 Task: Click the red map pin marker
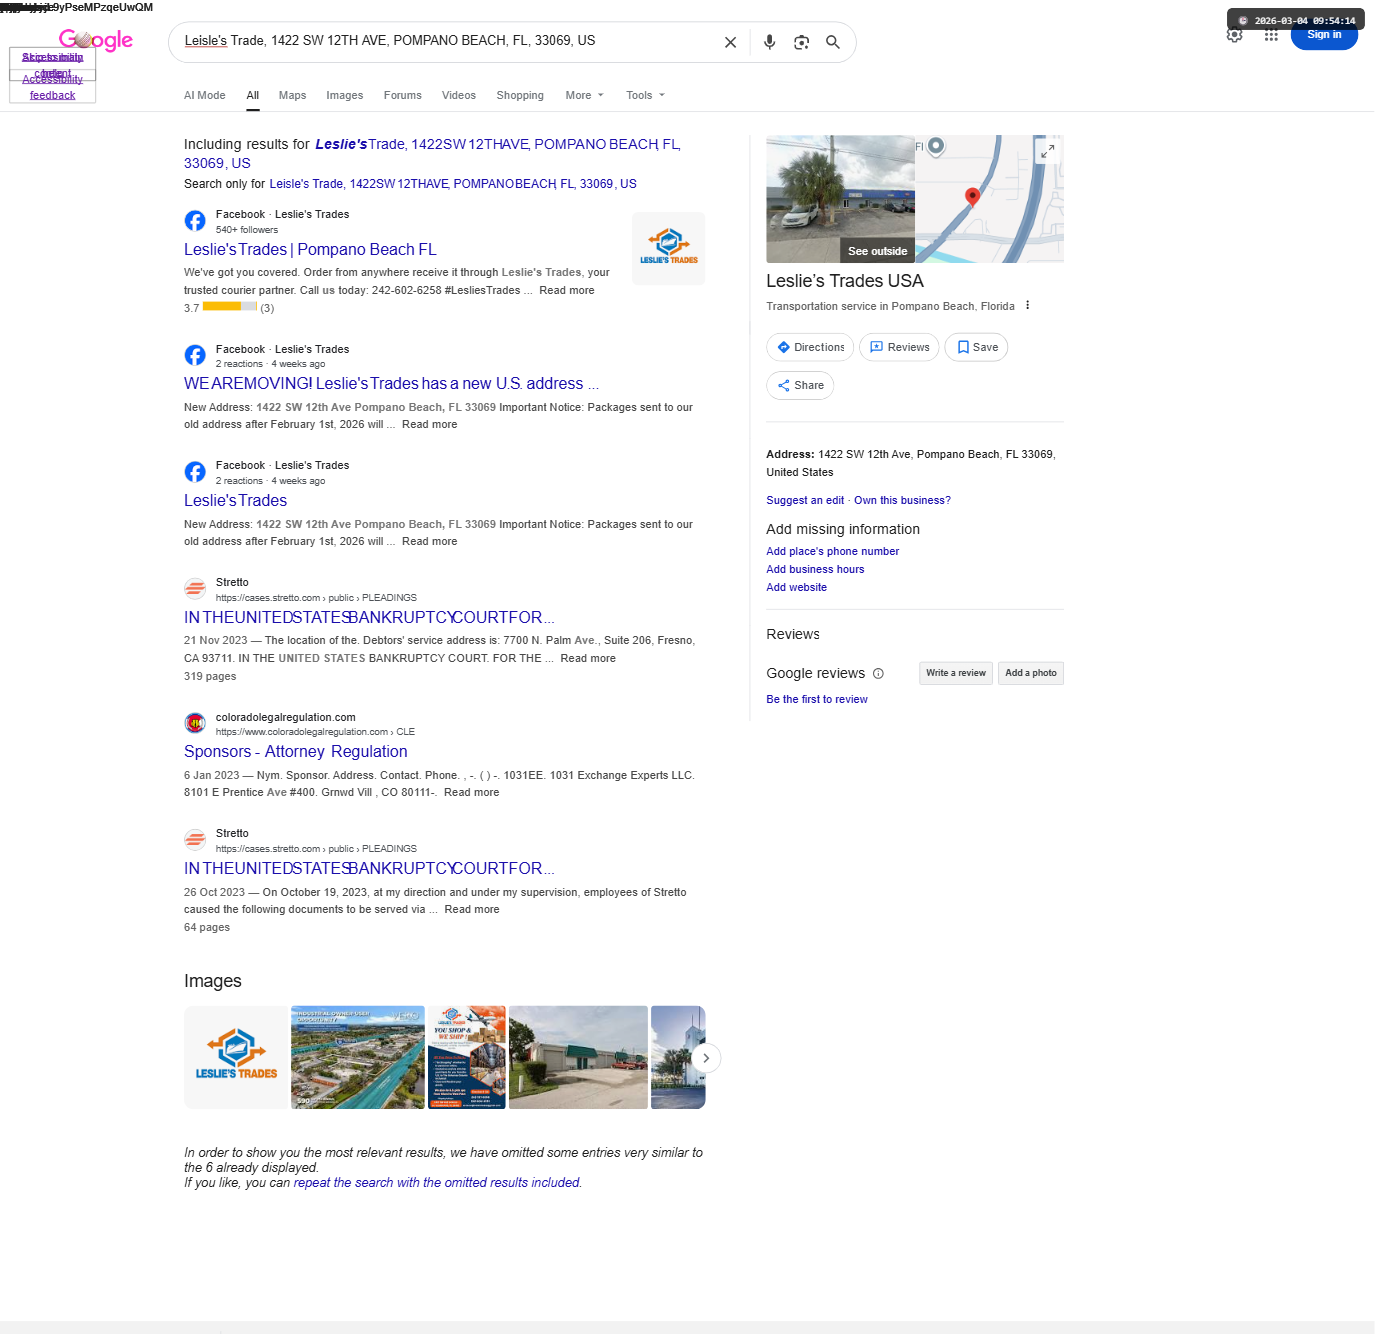[x=971, y=196]
